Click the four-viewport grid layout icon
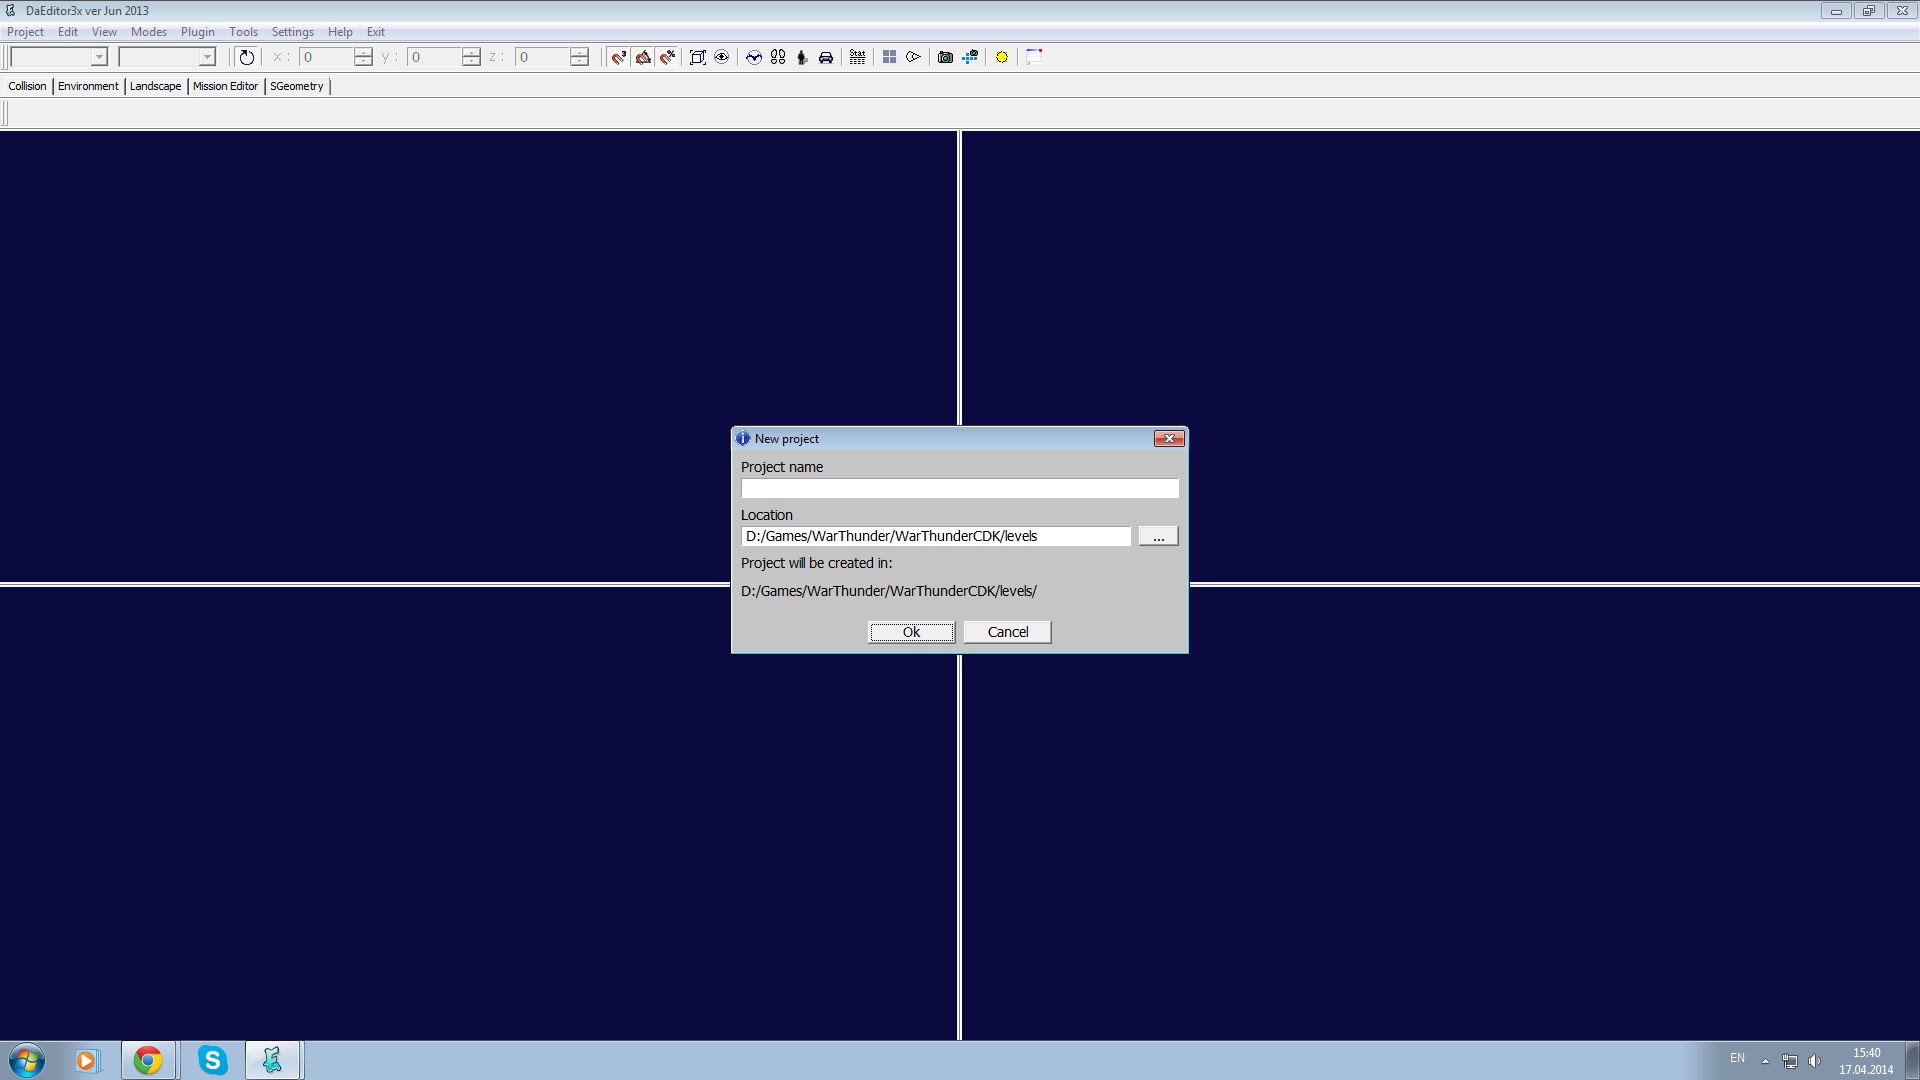The width and height of the screenshot is (1920, 1080). click(x=889, y=57)
